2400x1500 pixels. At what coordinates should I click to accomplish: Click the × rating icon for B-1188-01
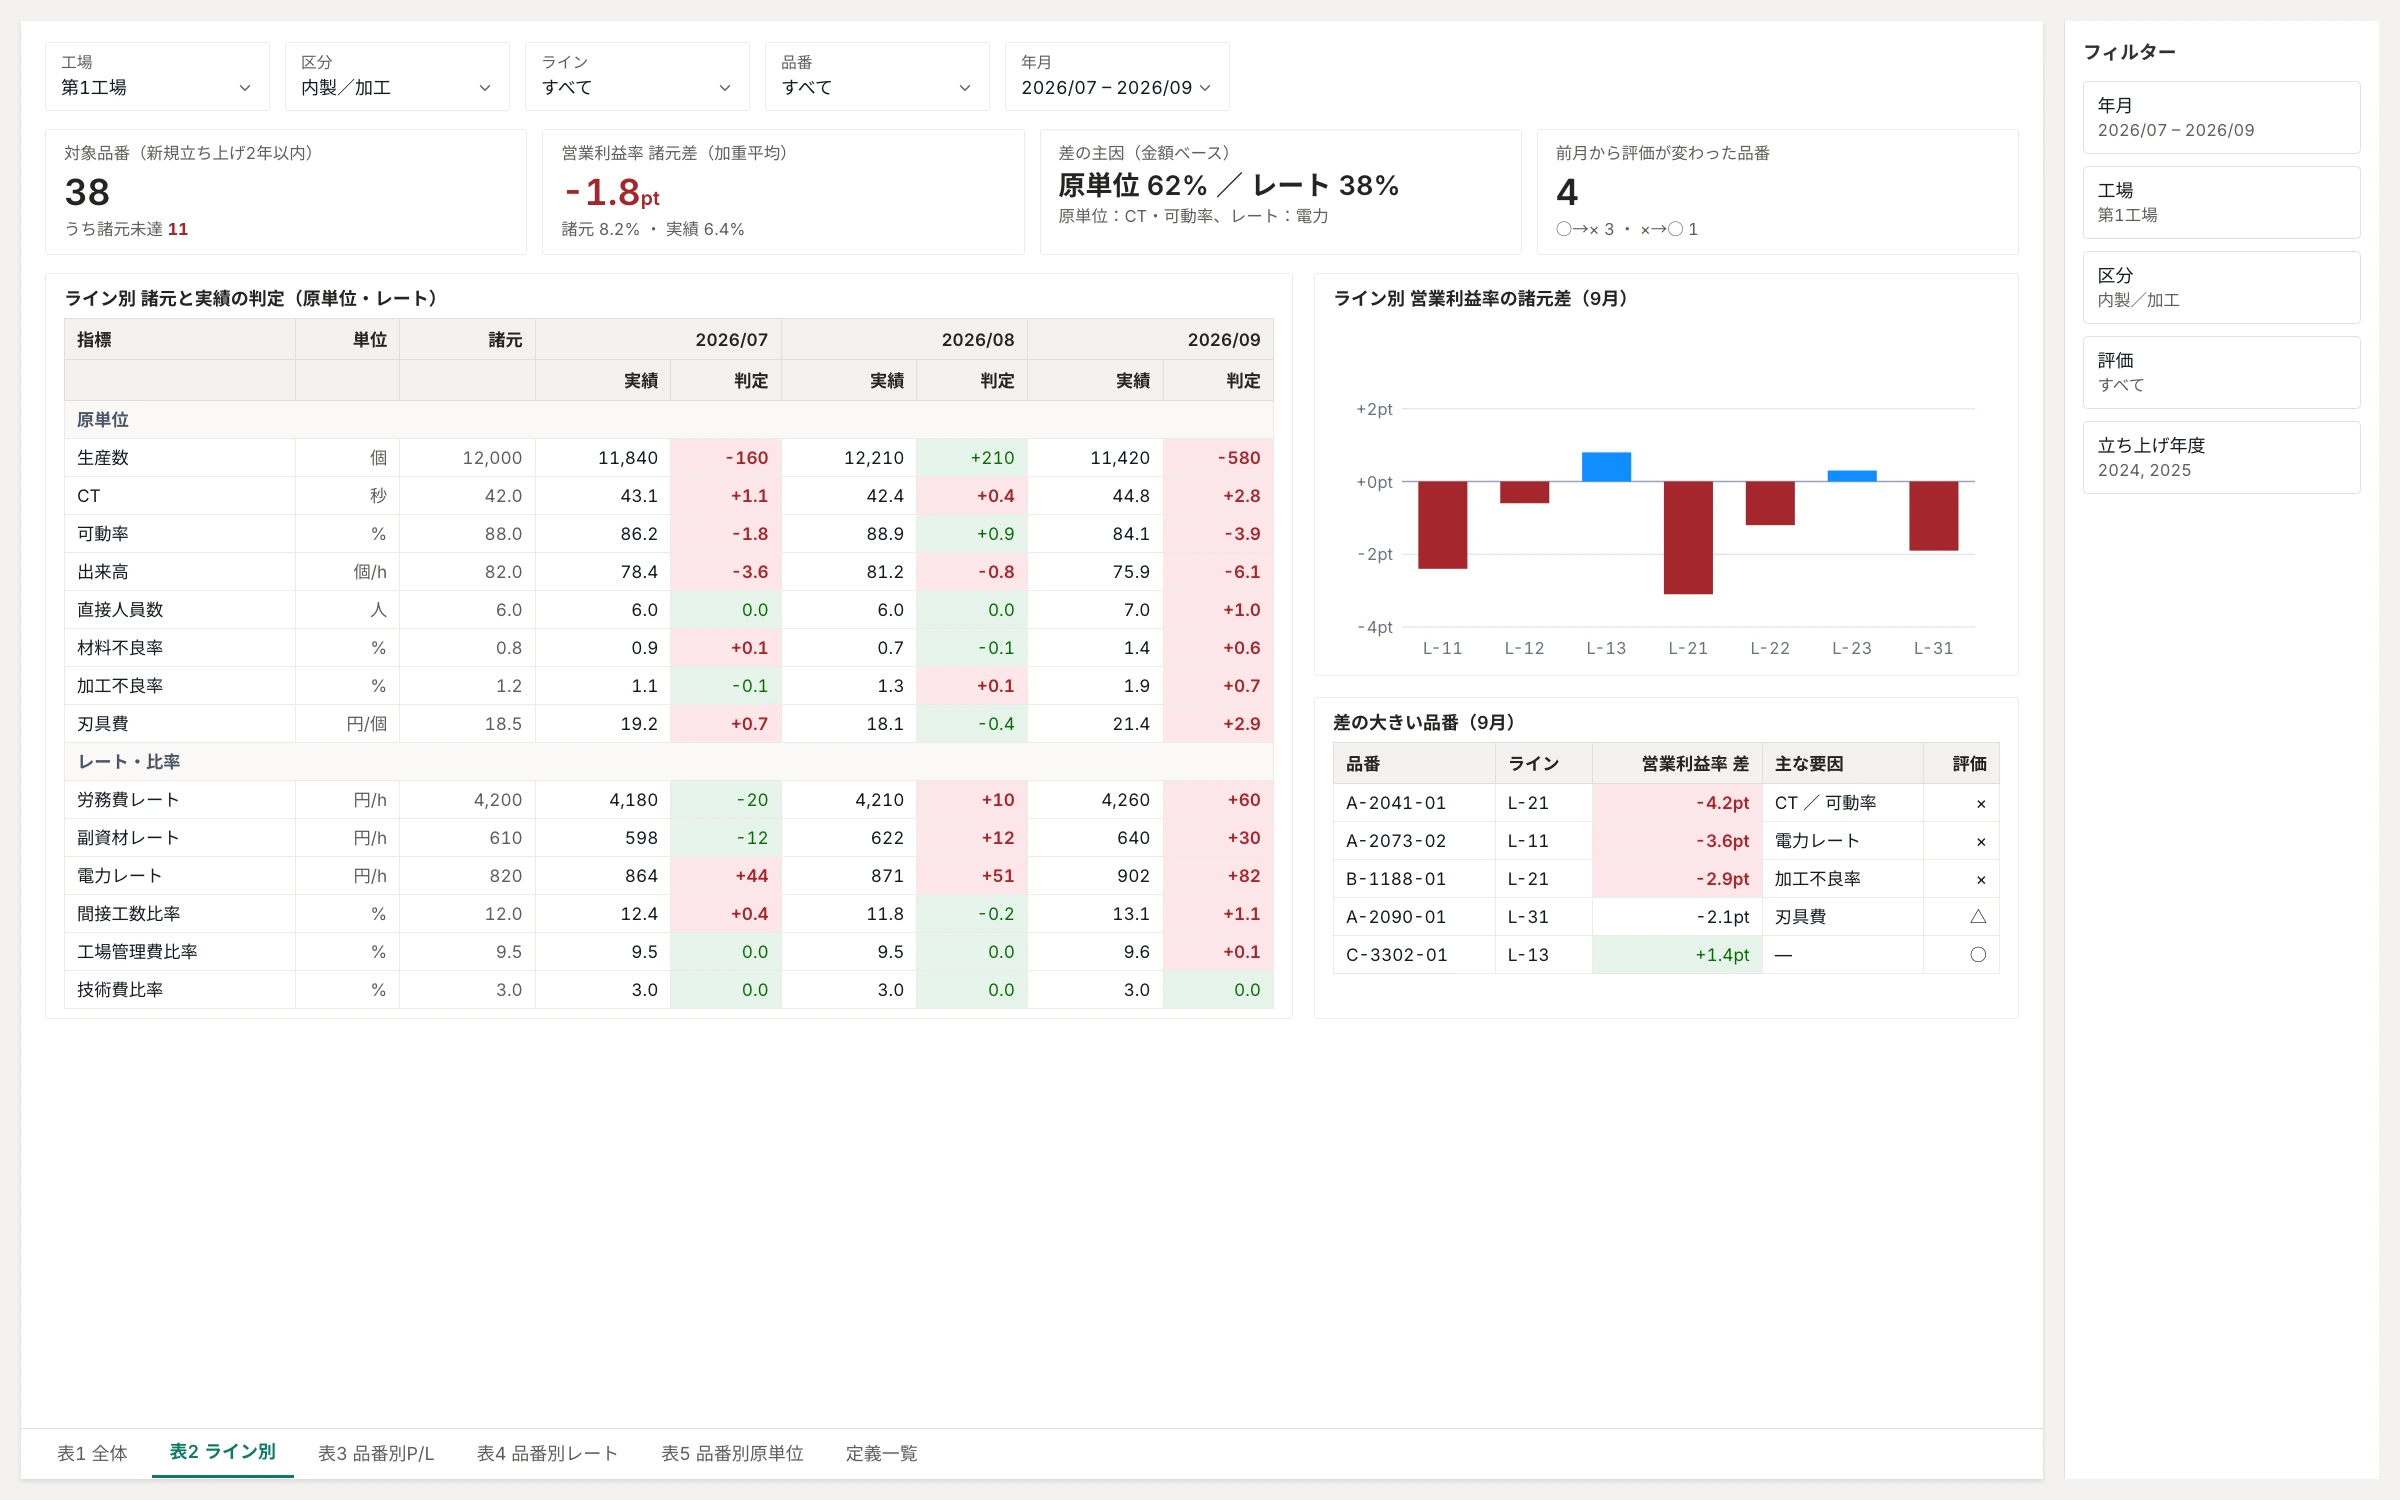[1980, 879]
